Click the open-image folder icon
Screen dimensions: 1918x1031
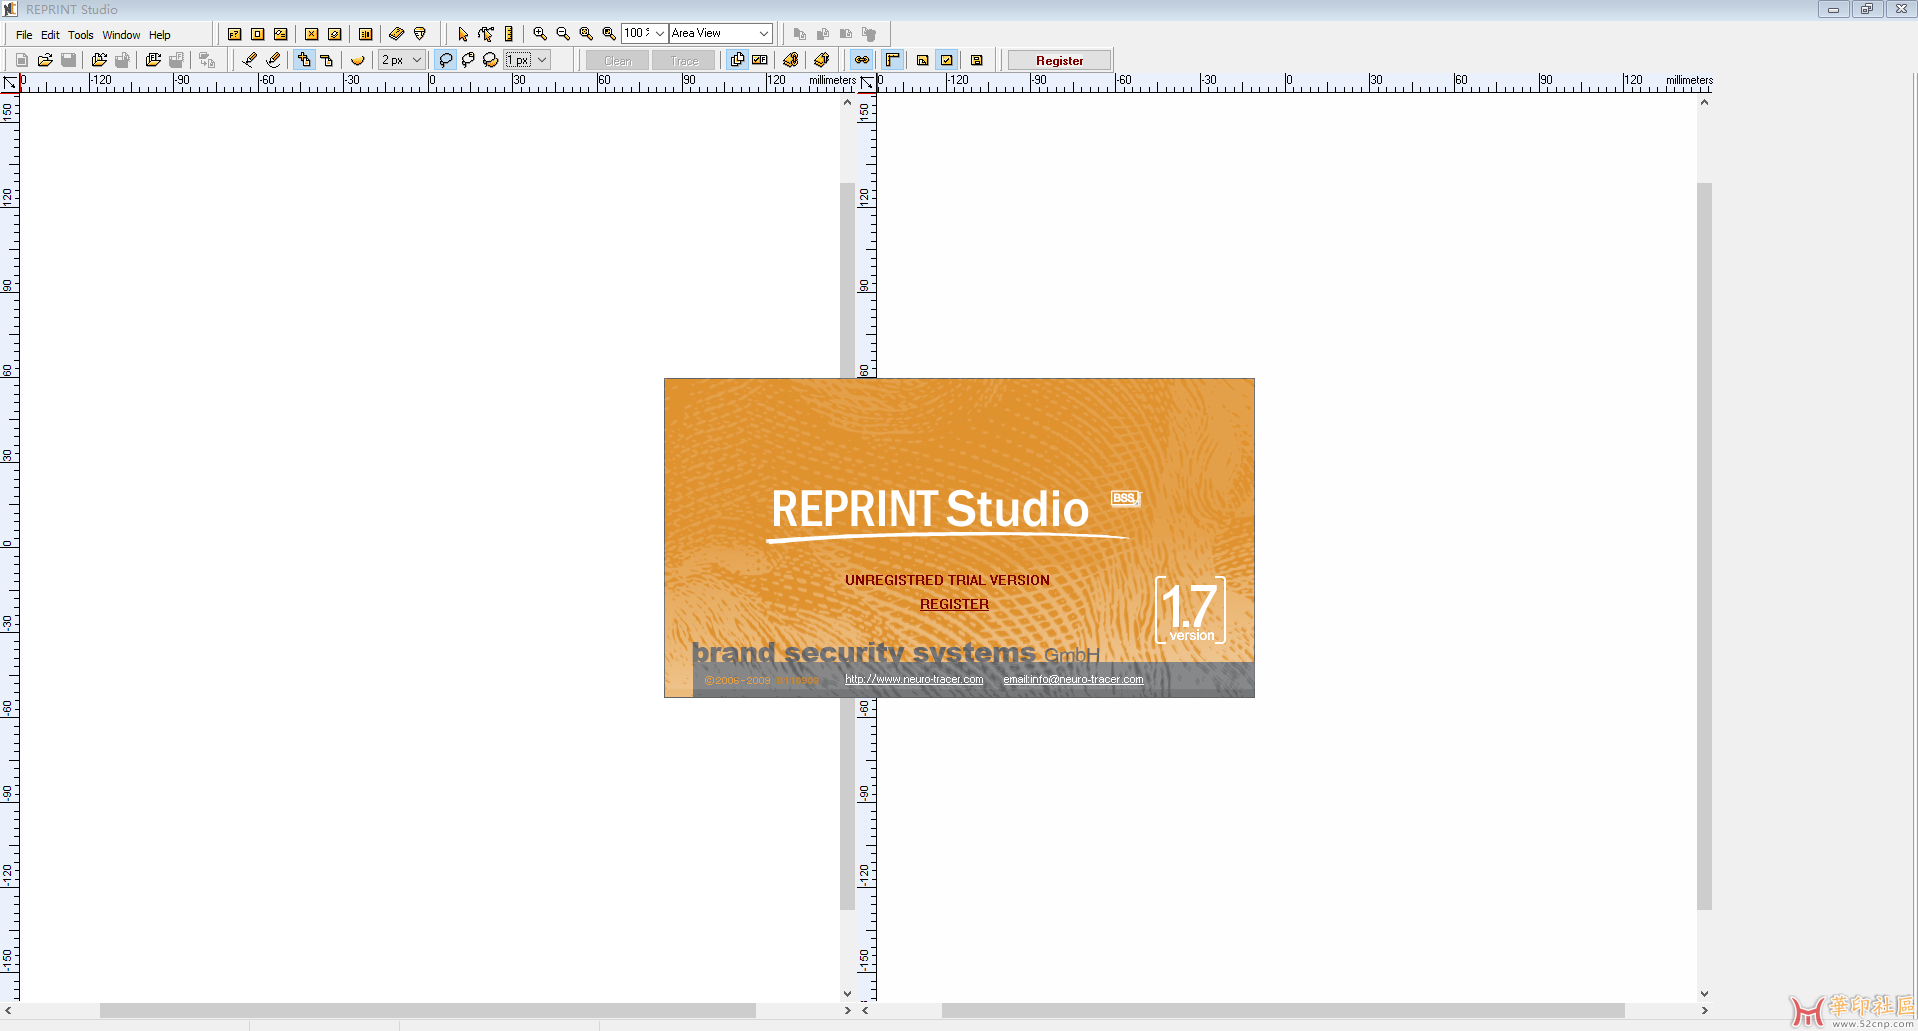click(x=99, y=60)
